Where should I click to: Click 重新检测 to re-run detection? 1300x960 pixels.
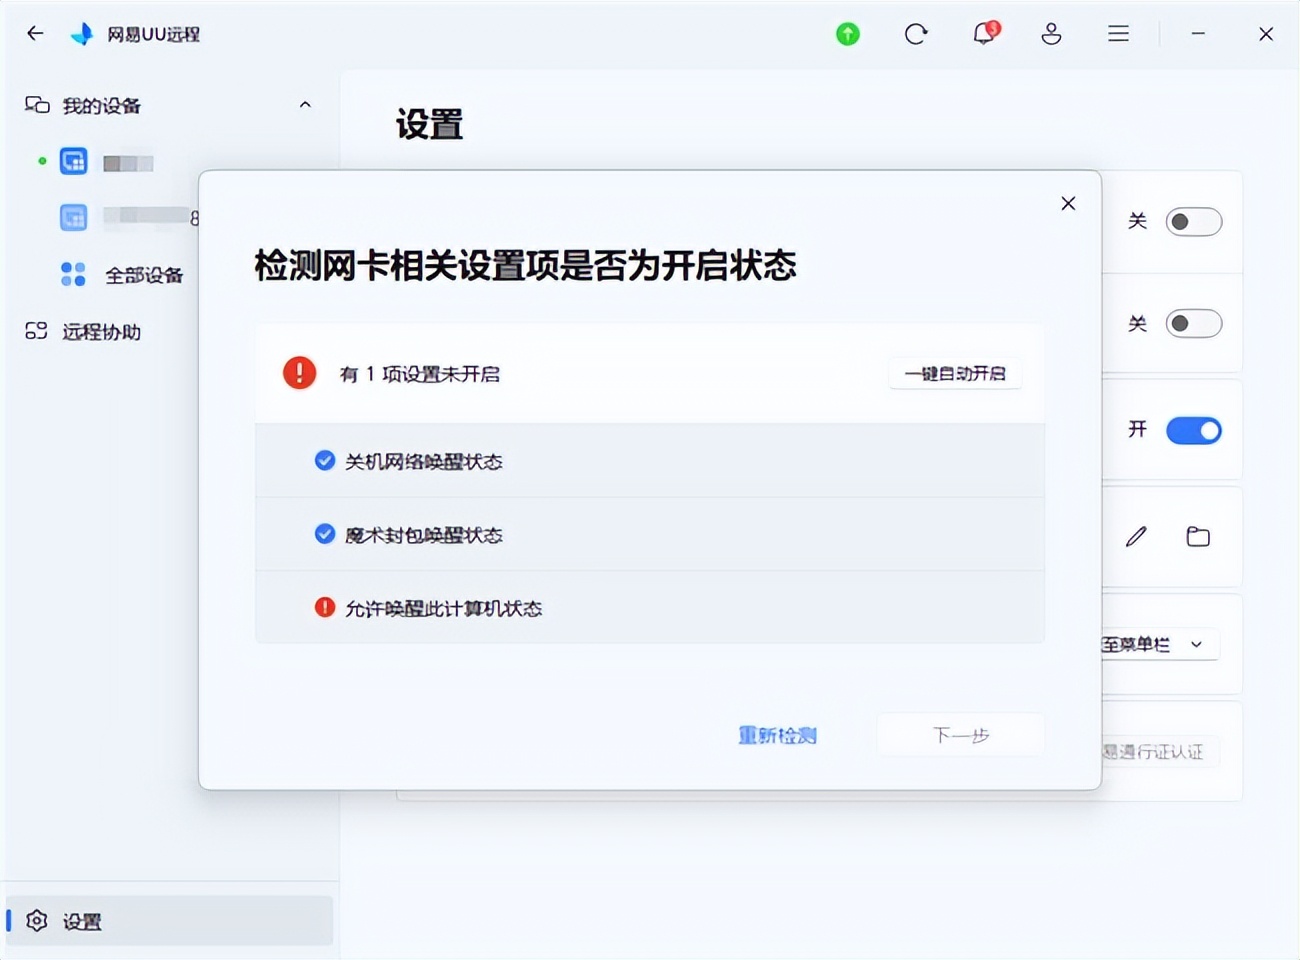point(777,735)
